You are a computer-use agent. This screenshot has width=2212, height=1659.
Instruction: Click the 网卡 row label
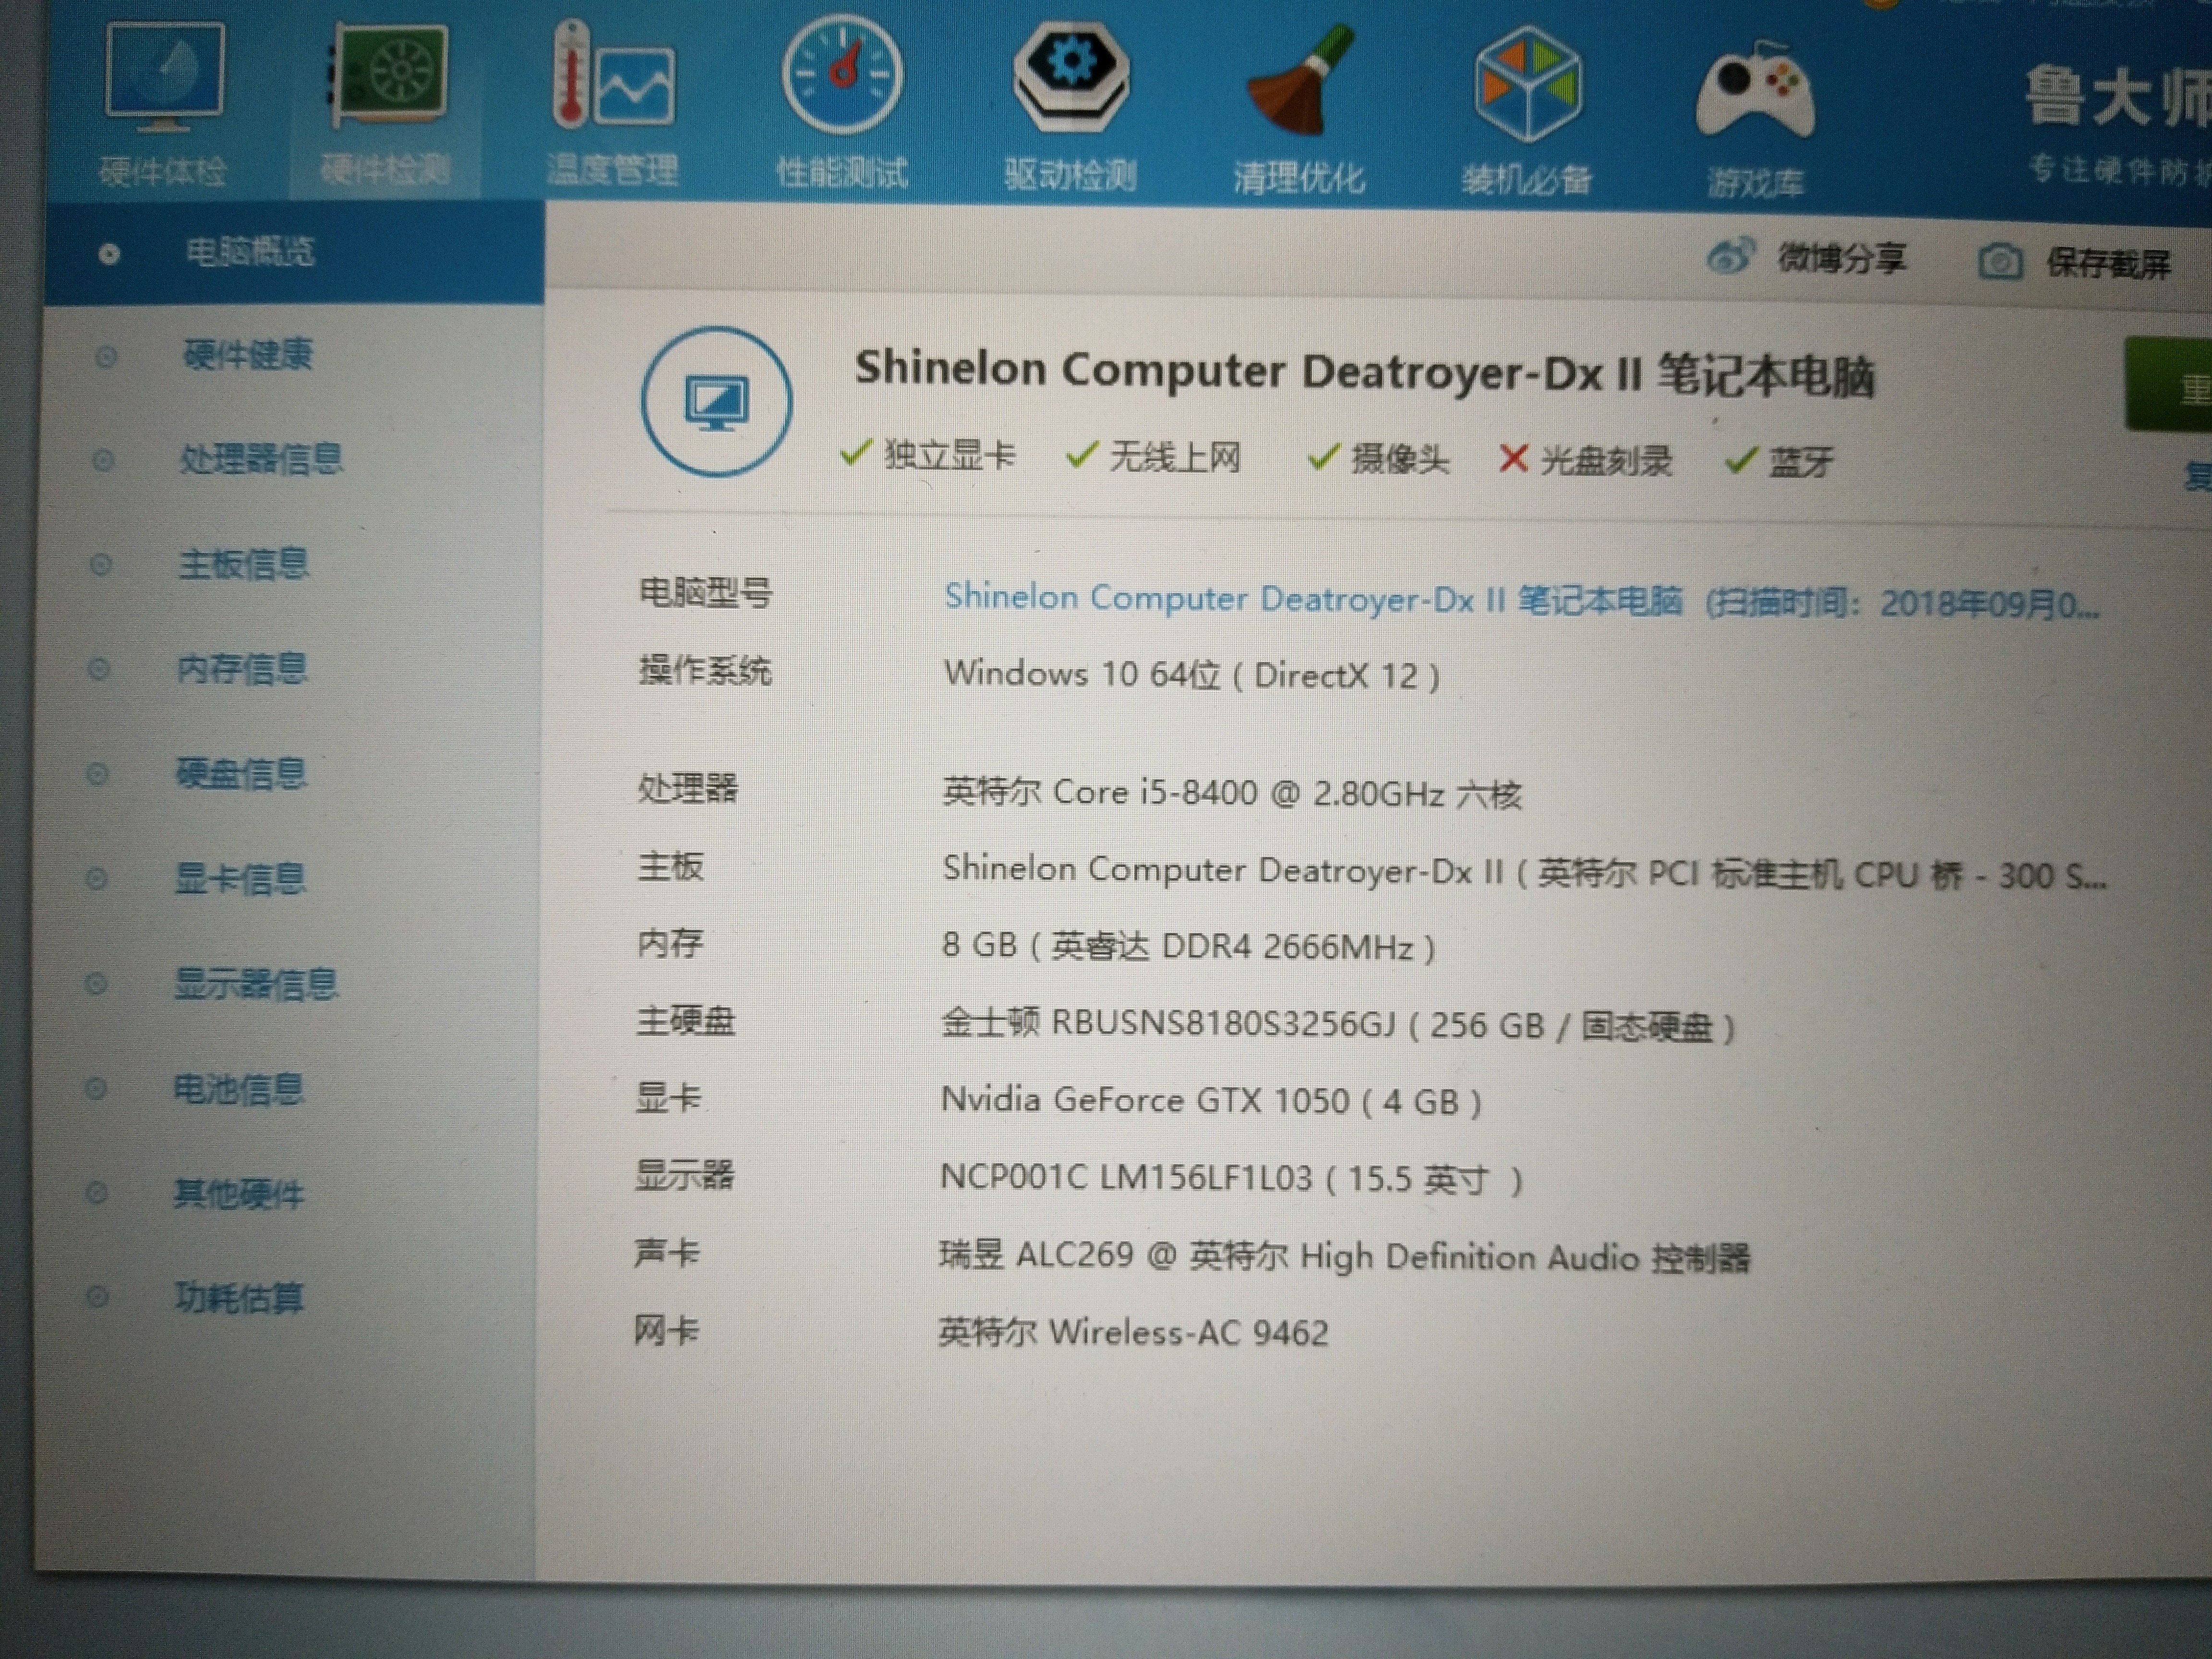pos(666,1330)
